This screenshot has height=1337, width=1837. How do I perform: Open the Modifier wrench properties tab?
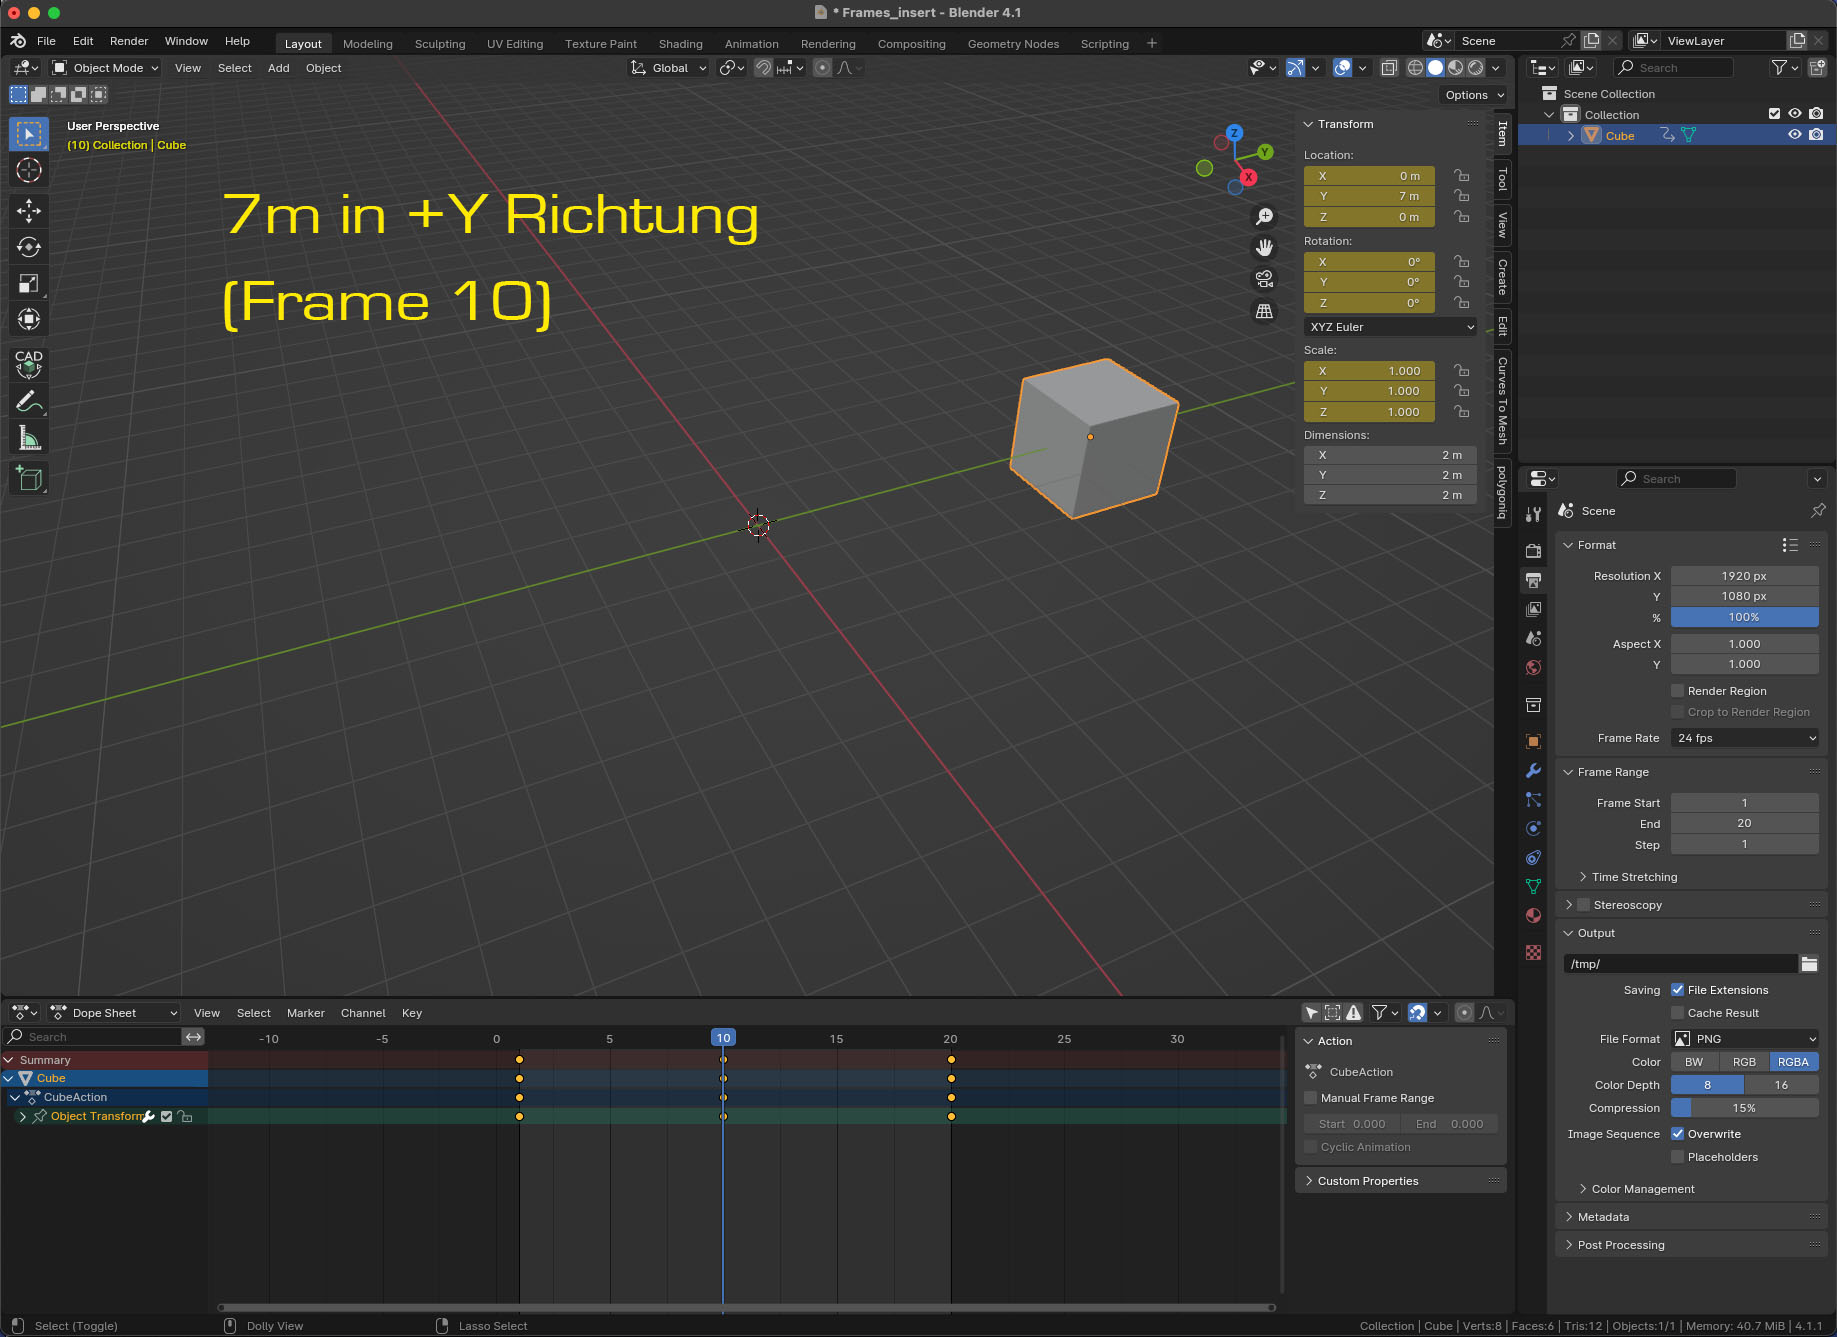pos(1533,770)
